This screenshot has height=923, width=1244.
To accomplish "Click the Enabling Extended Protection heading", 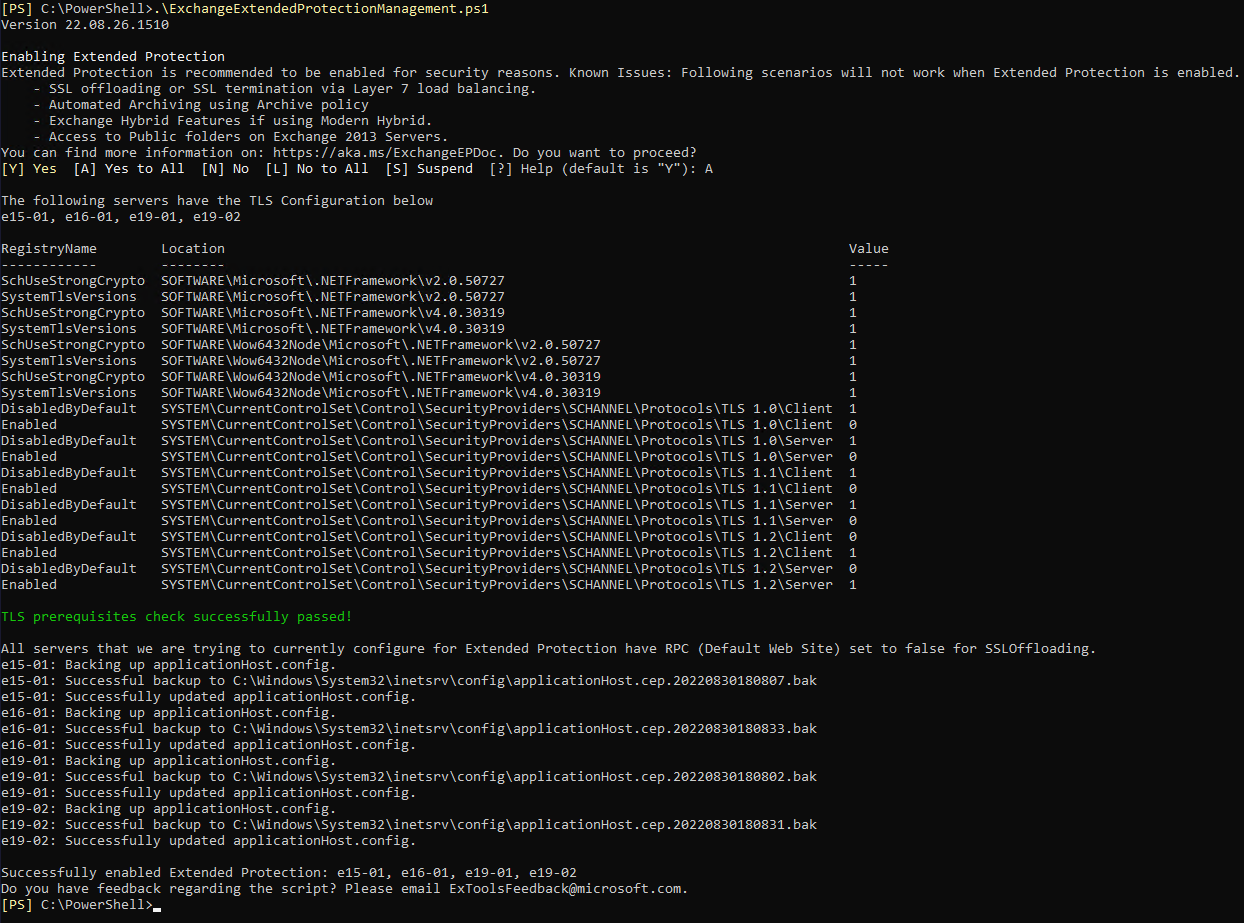I will (x=113, y=57).
